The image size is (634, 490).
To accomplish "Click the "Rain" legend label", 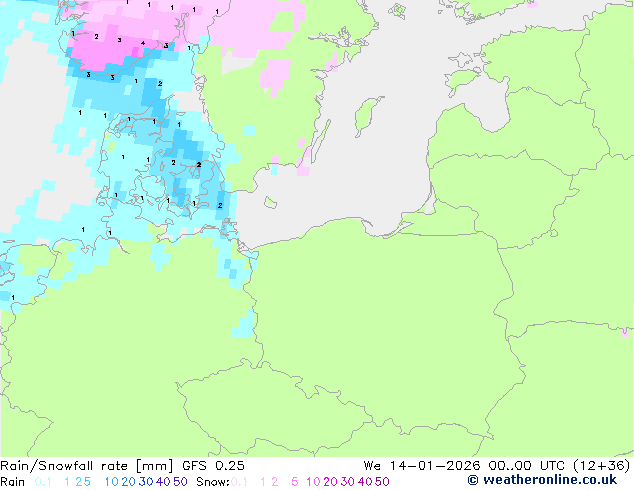I will point(13,482).
